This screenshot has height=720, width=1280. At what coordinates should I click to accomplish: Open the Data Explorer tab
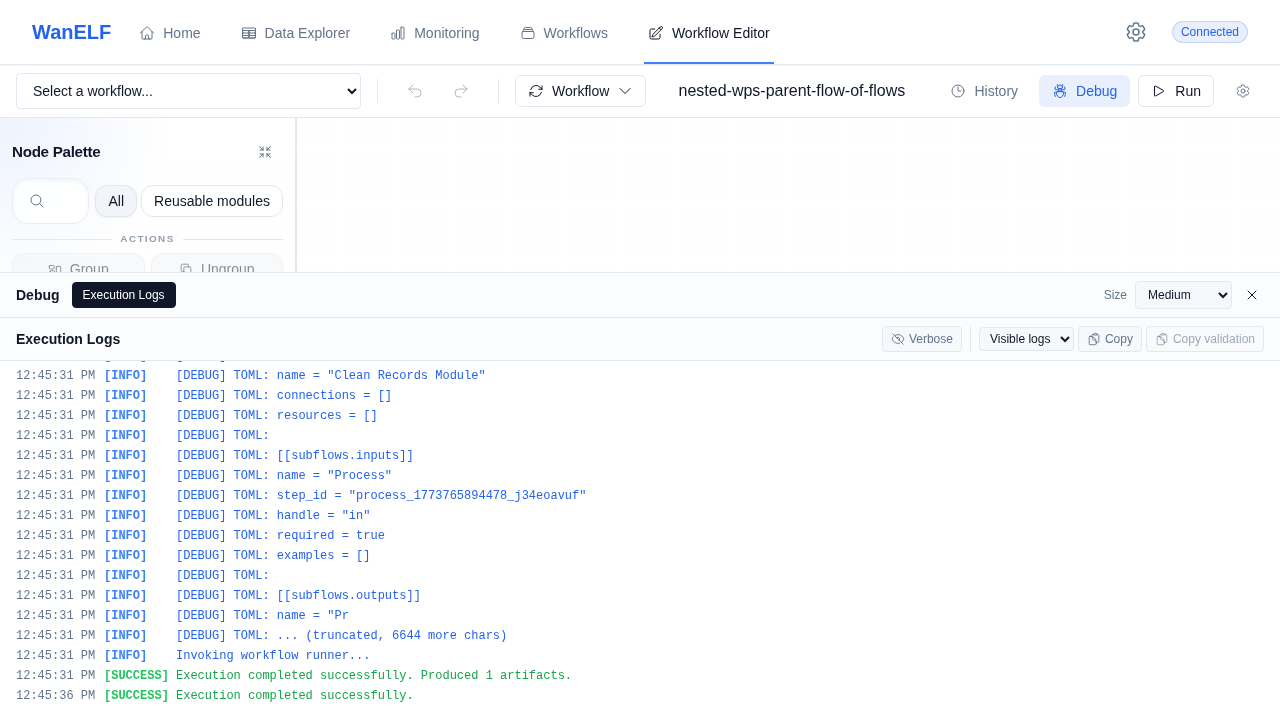[x=296, y=33]
